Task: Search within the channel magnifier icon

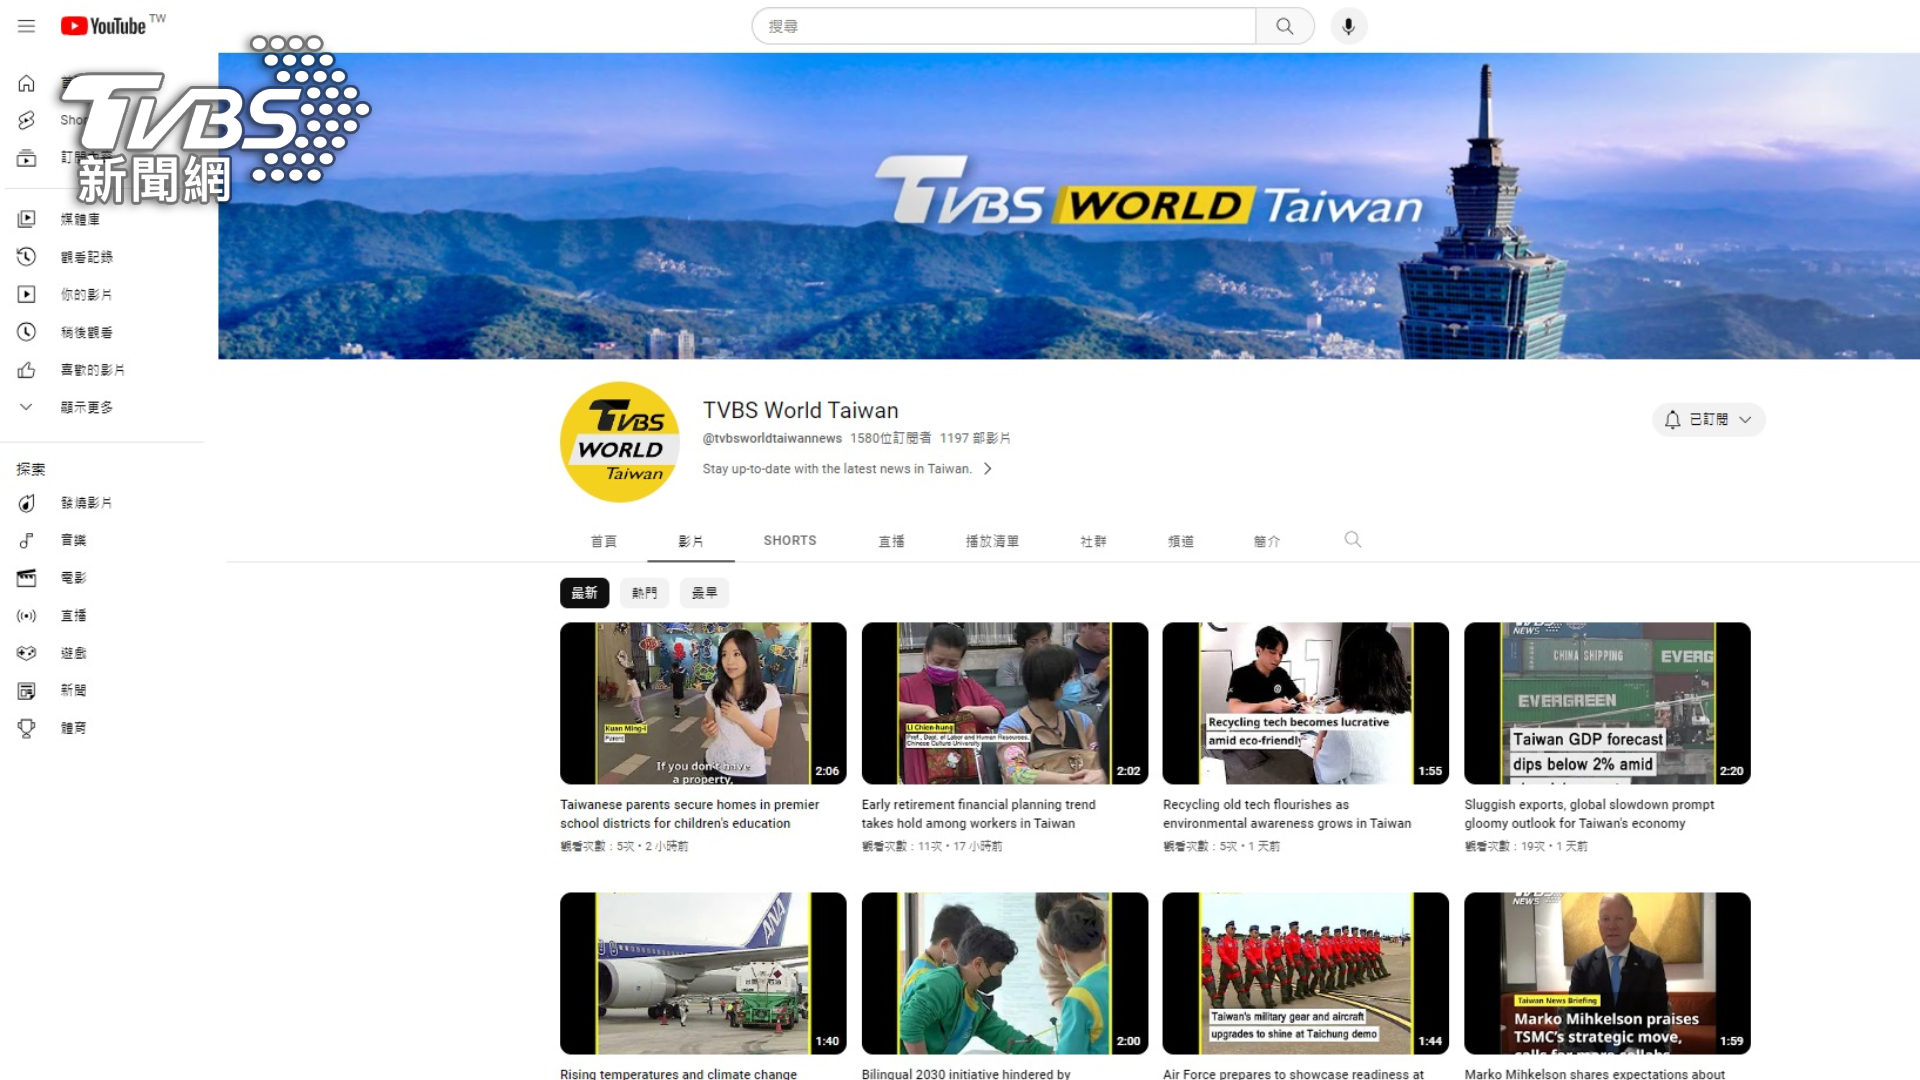Action: click(x=1353, y=540)
